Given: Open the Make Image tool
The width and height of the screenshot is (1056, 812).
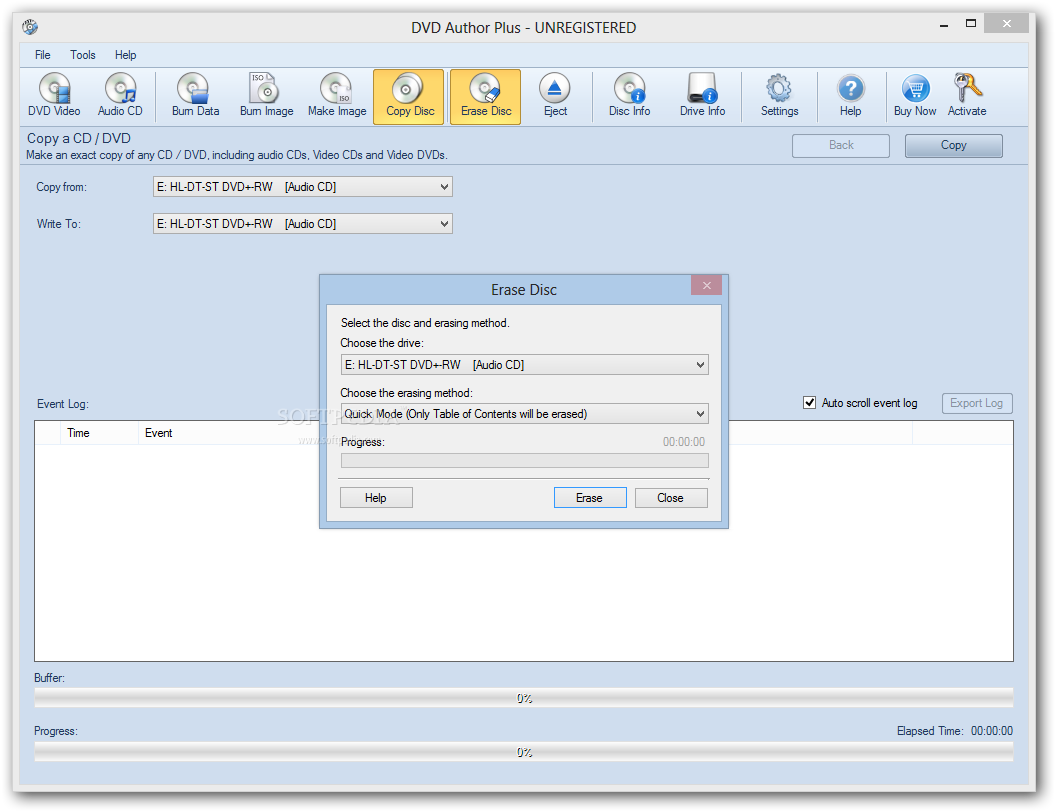Looking at the screenshot, I should pyautogui.click(x=337, y=96).
